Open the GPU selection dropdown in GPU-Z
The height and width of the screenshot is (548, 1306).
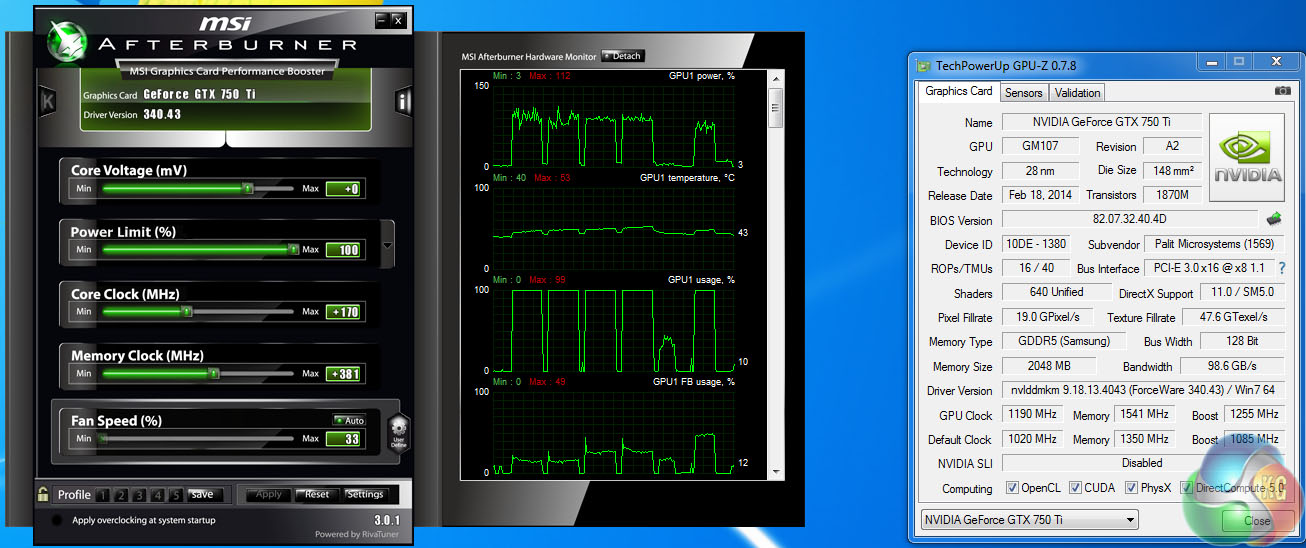coord(1029,520)
